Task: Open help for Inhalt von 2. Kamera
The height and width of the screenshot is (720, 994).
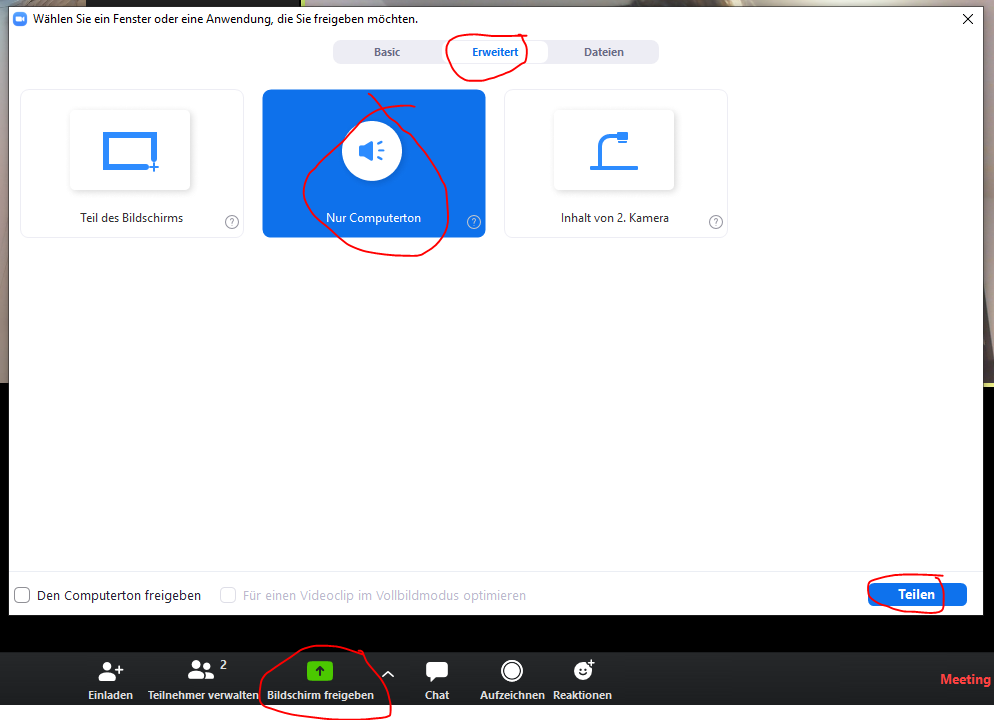Action: pyautogui.click(x=716, y=222)
